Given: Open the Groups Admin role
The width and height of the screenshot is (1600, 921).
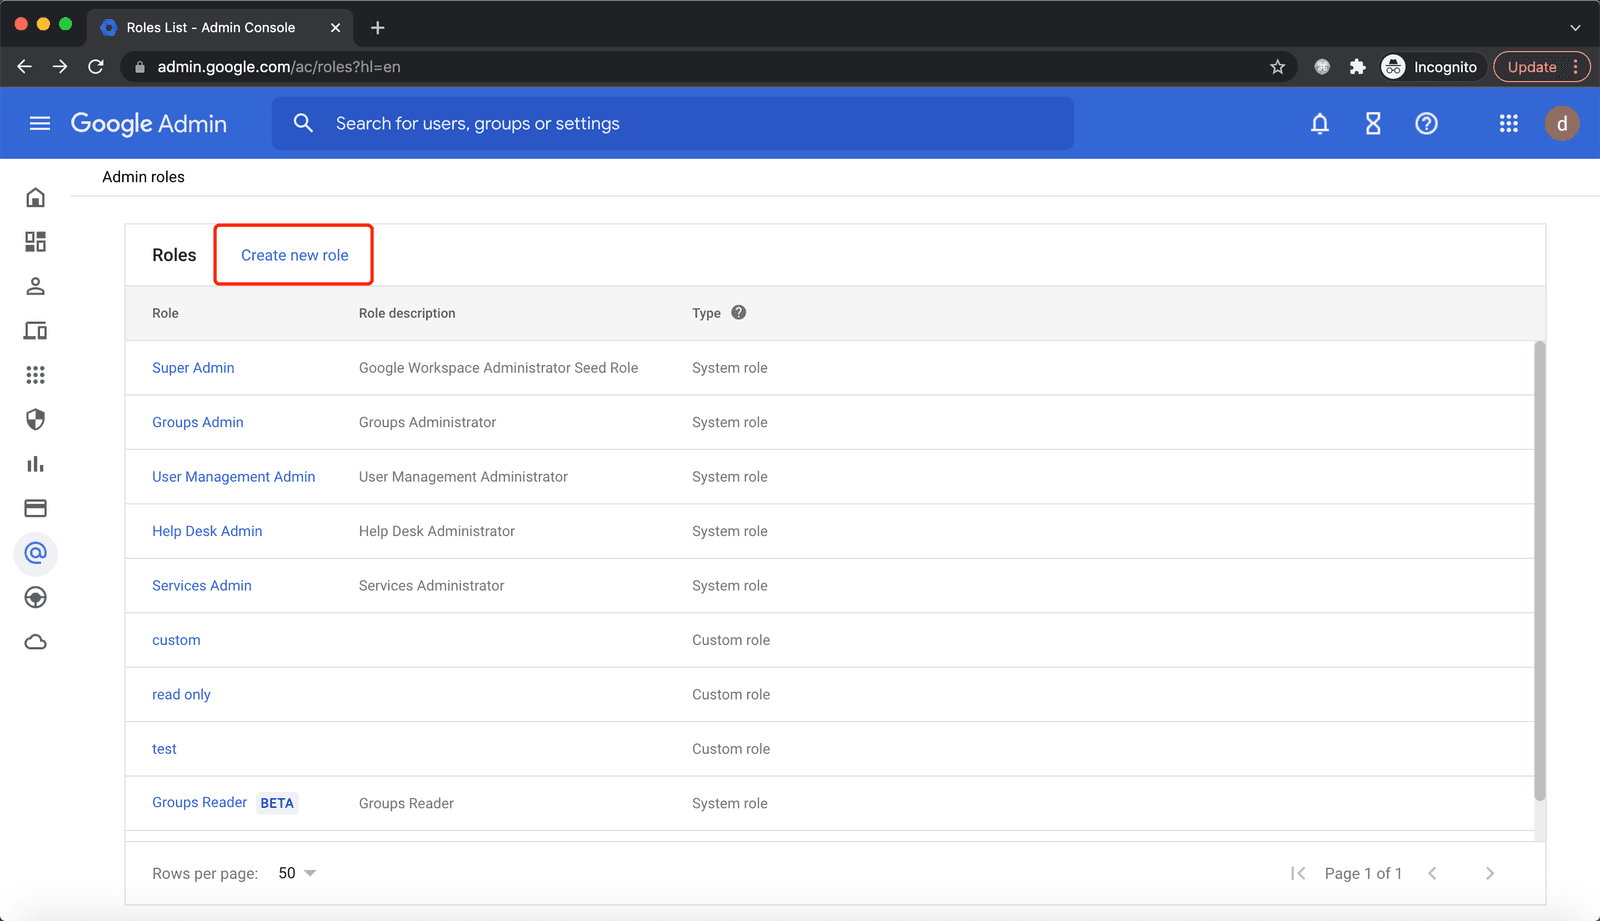Looking at the screenshot, I should pos(198,422).
